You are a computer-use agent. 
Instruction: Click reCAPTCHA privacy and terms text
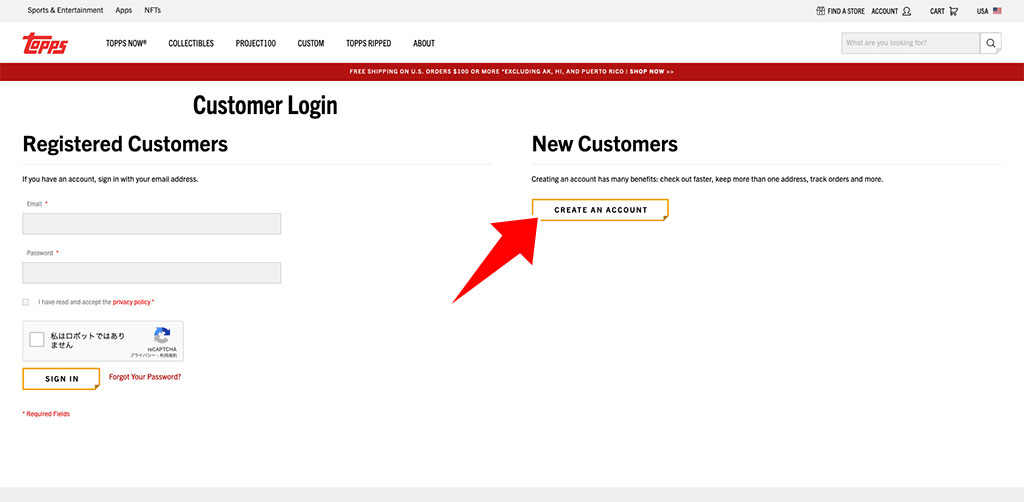coord(153,355)
